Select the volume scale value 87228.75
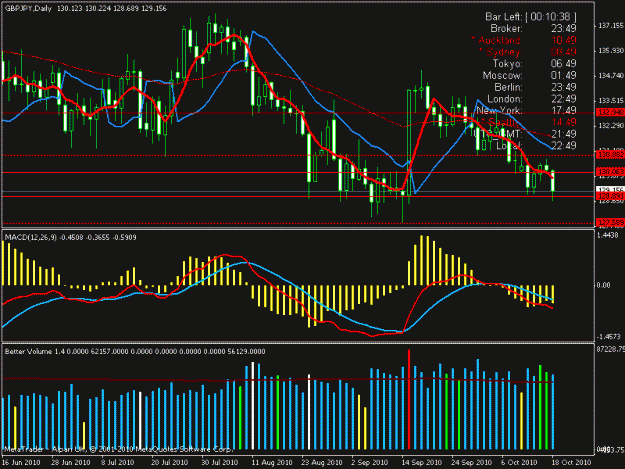 click(611, 349)
